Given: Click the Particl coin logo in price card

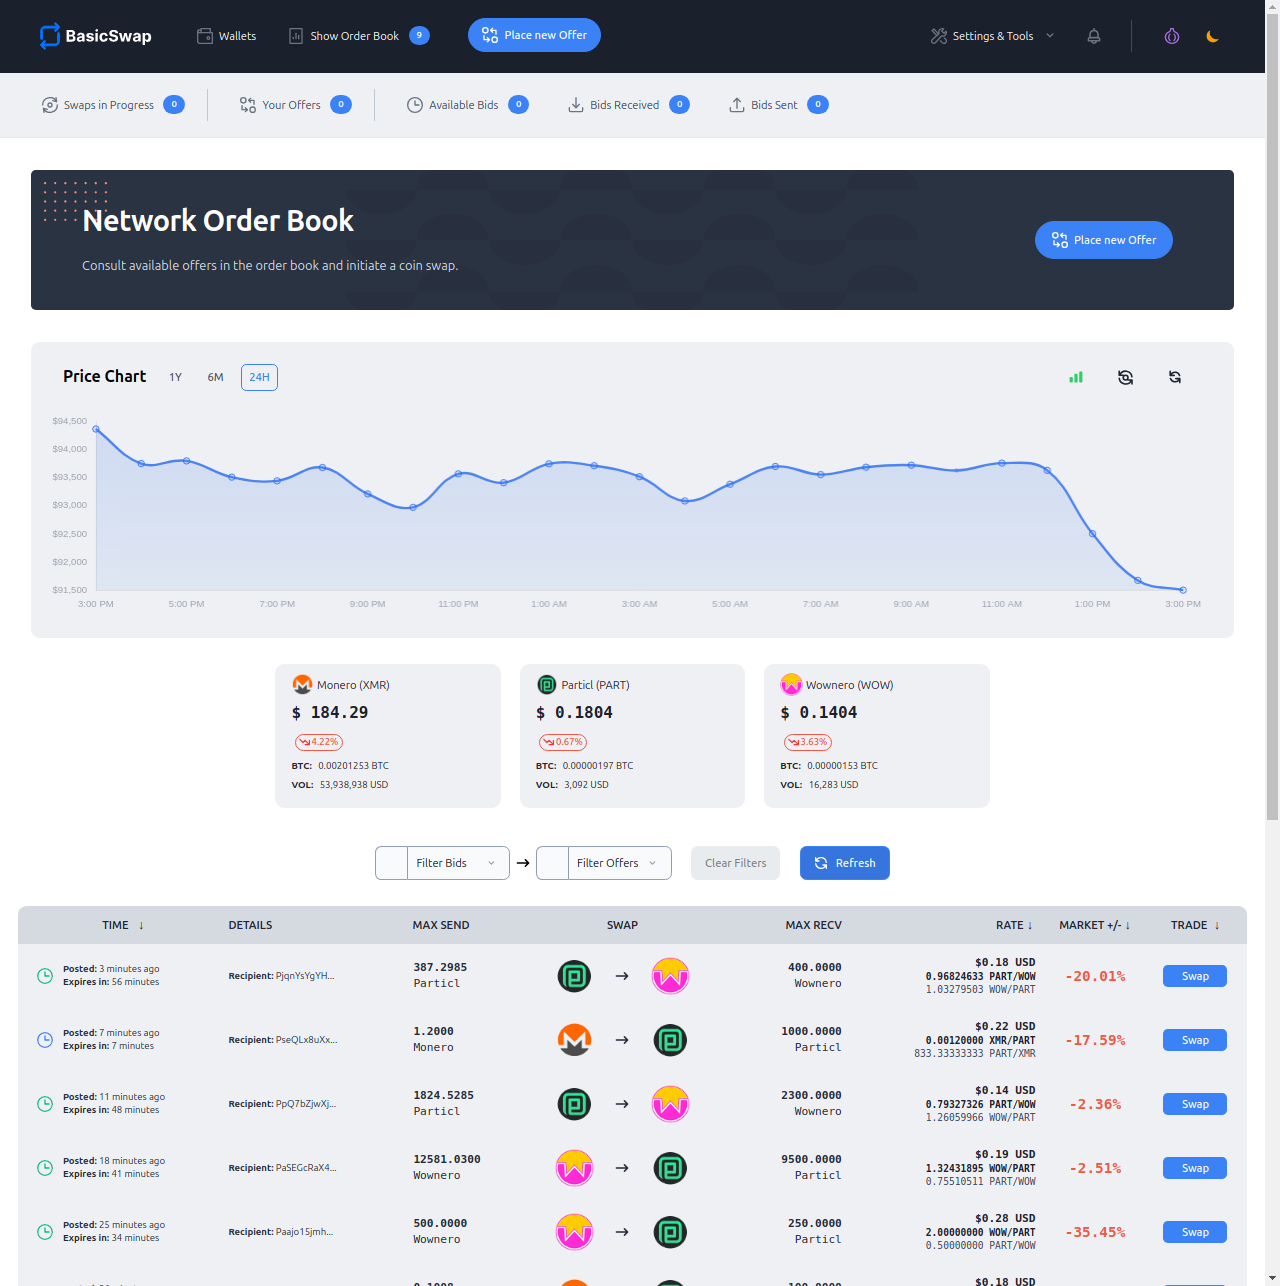Looking at the screenshot, I should click(x=546, y=685).
